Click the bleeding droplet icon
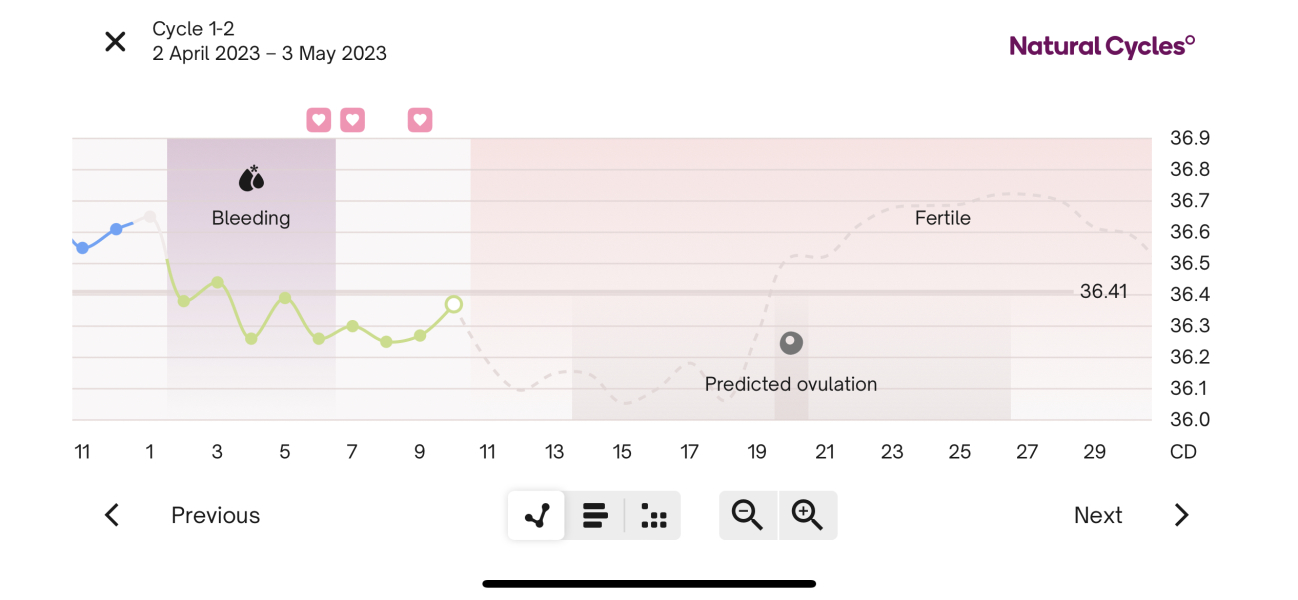 pyautogui.click(x=251, y=177)
